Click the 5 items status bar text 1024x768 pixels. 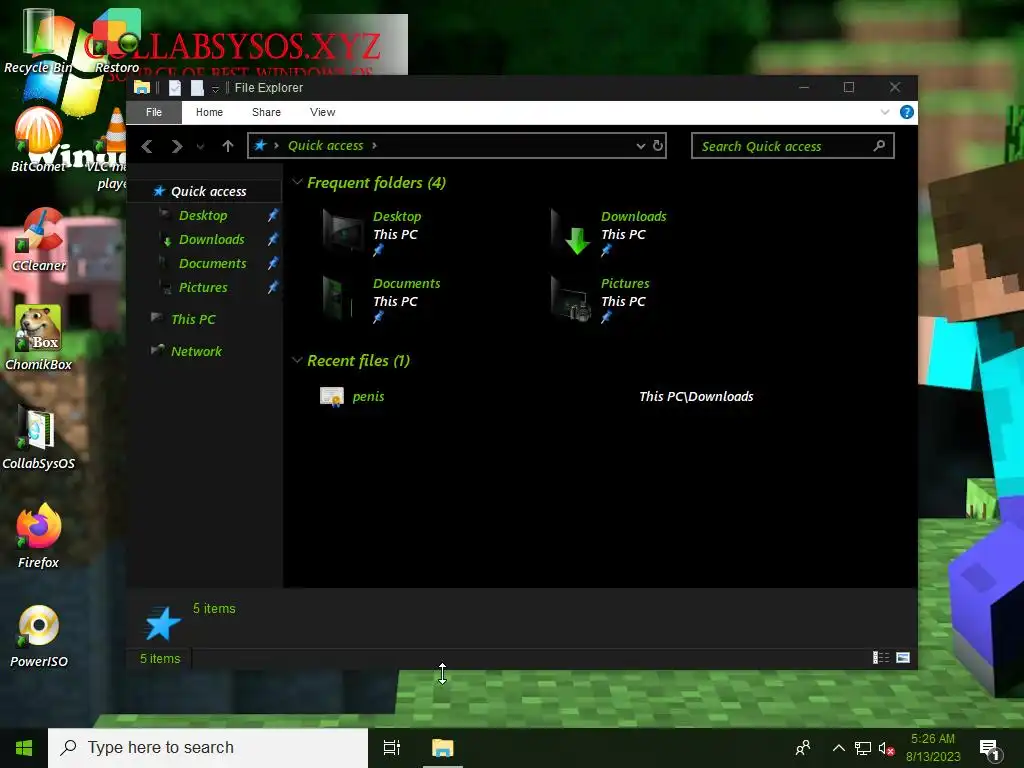point(160,659)
